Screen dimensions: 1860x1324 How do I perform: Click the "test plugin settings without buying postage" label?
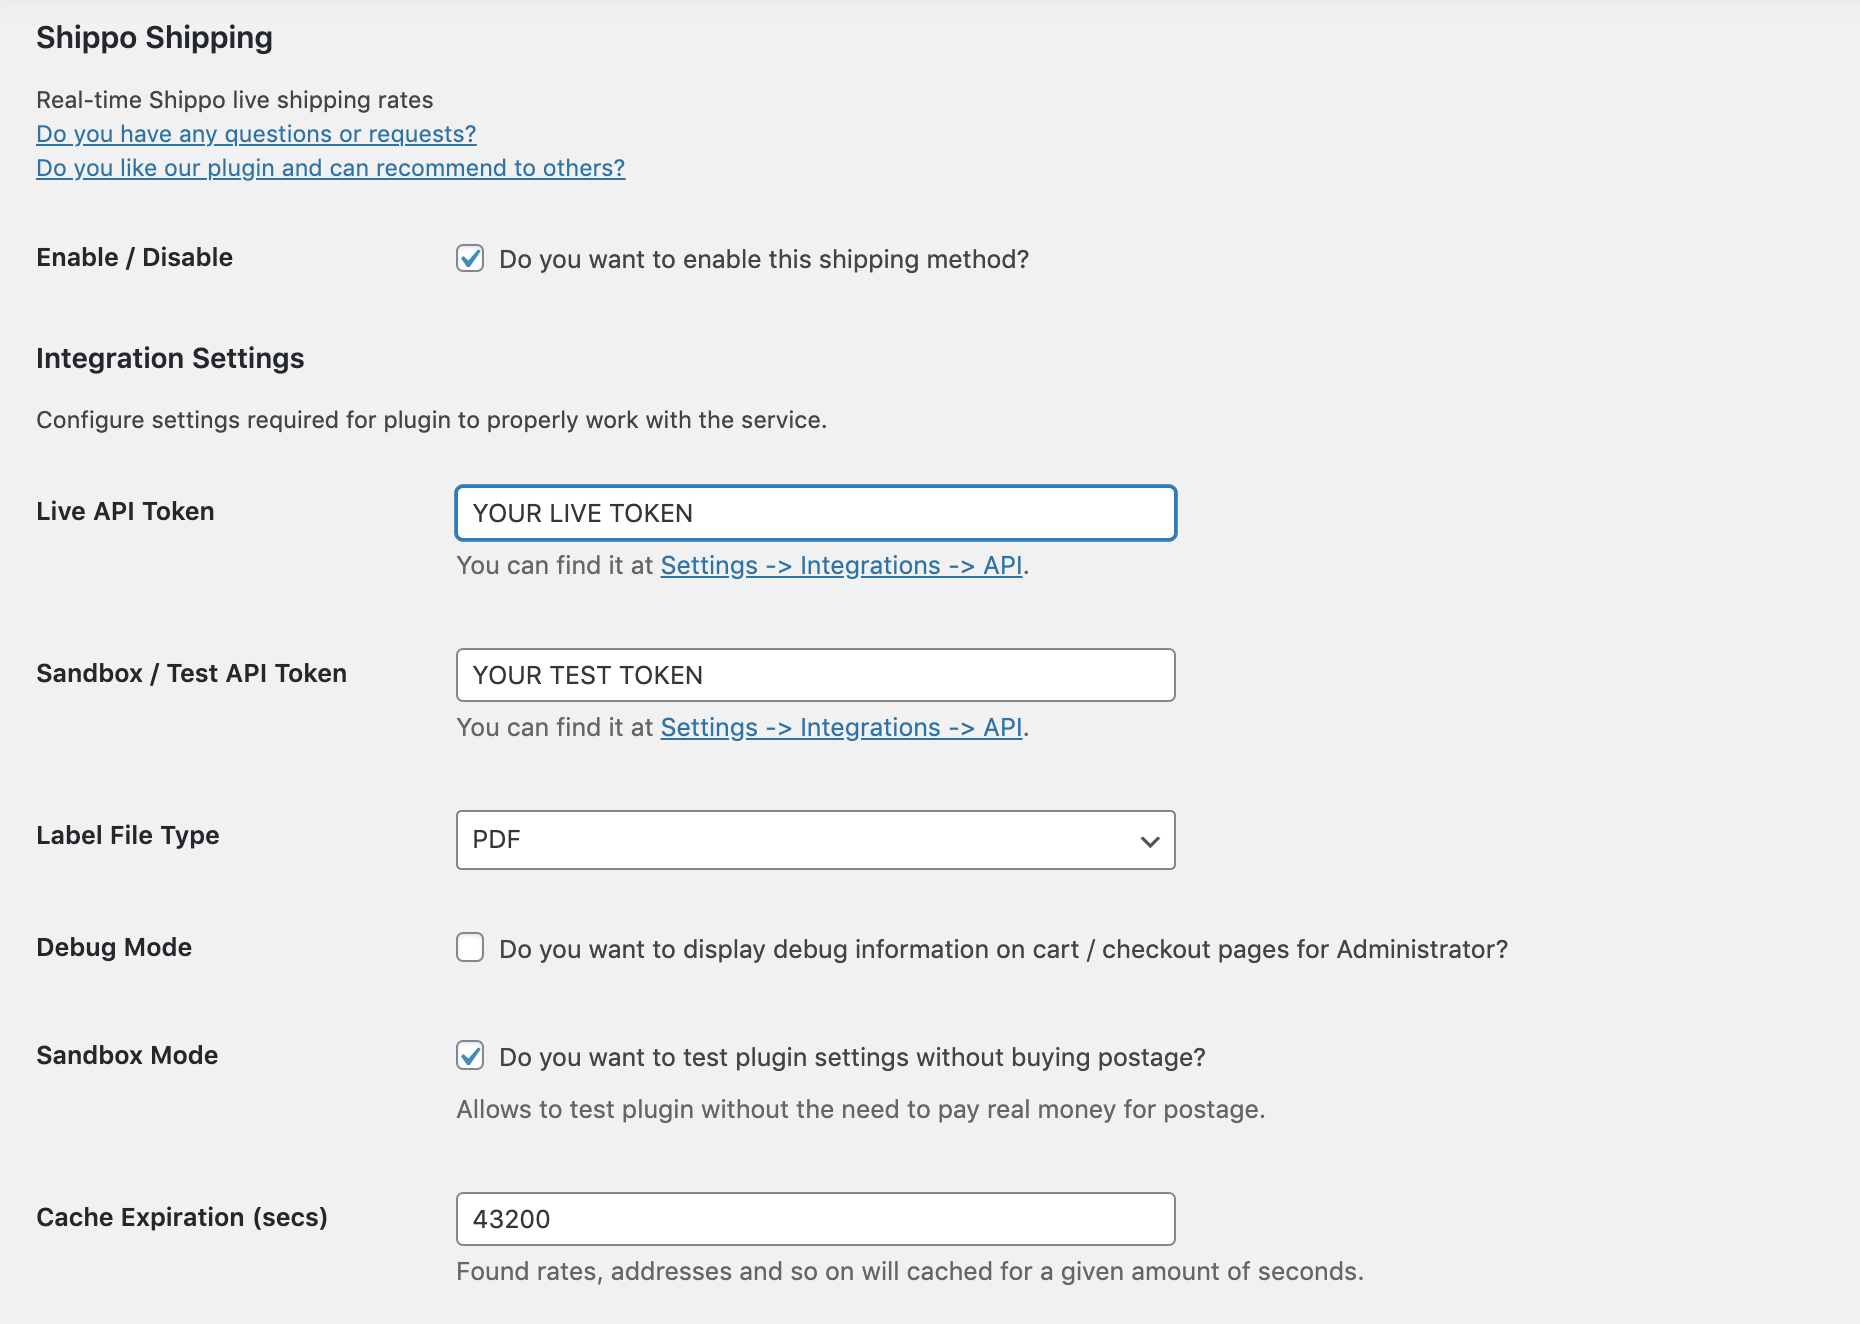(852, 1058)
